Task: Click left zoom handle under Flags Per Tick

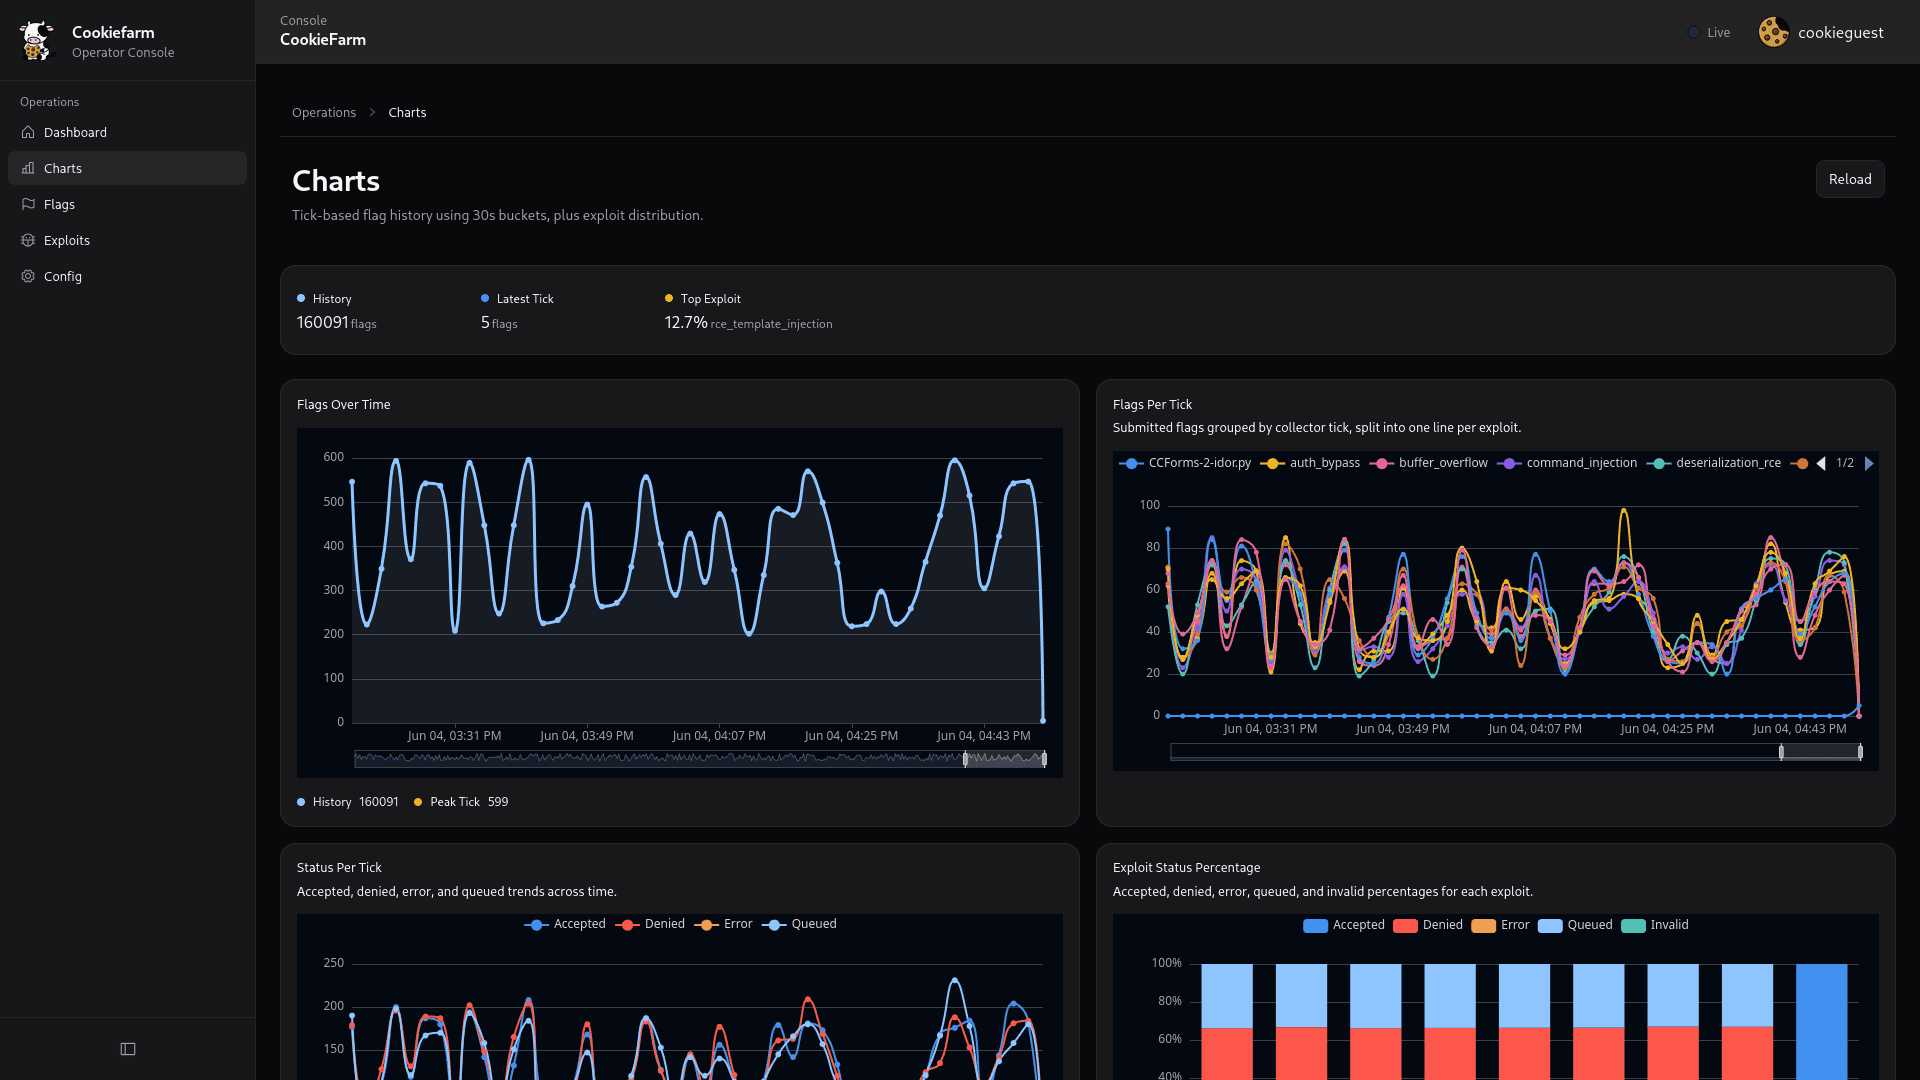Action: point(1781,752)
